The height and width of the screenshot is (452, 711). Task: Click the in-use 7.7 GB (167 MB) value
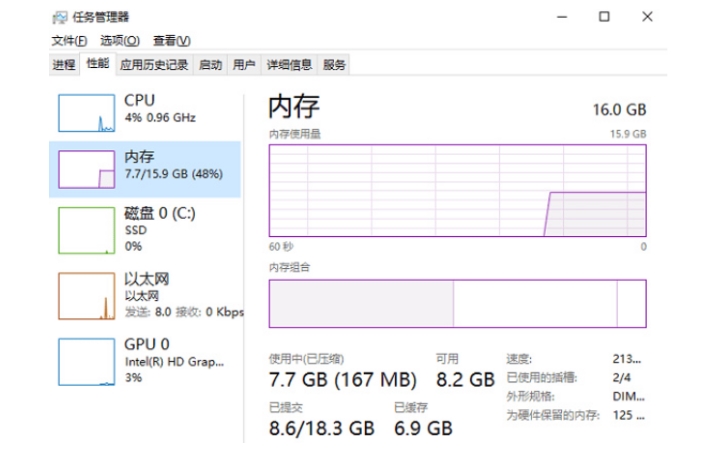click(x=343, y=380)
